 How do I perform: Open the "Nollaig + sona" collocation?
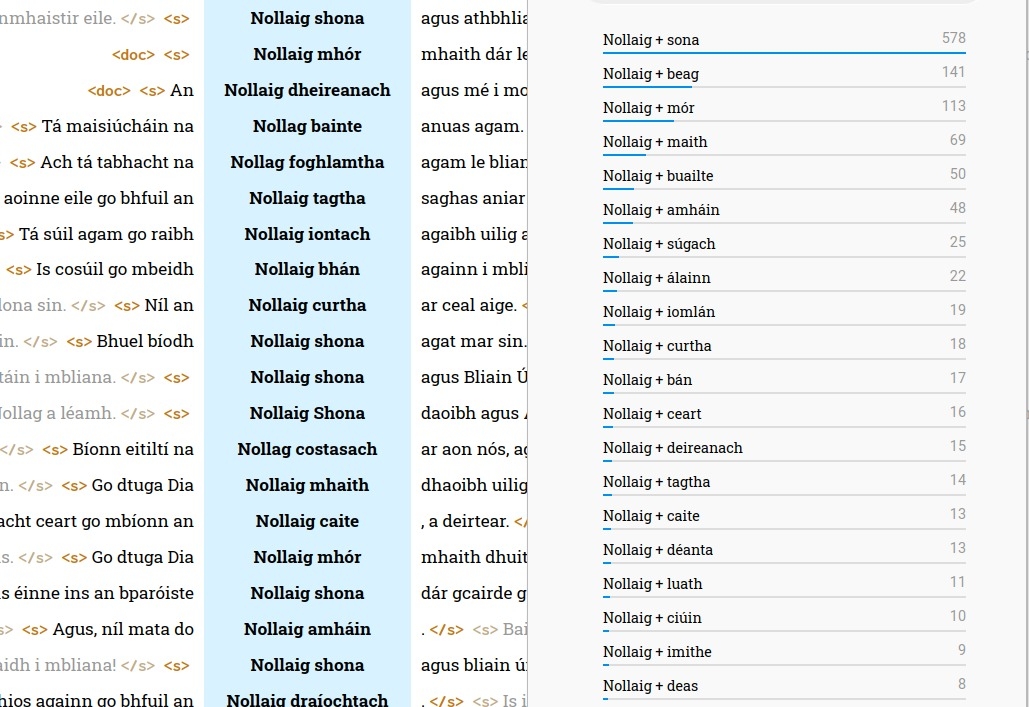tap(651, 40)
